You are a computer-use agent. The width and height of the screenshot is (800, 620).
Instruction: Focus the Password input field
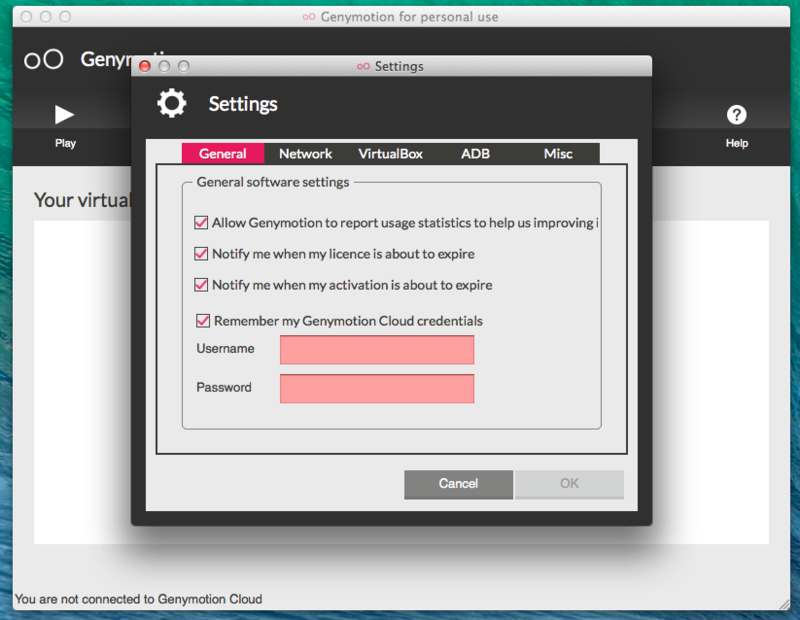point(377,388)
